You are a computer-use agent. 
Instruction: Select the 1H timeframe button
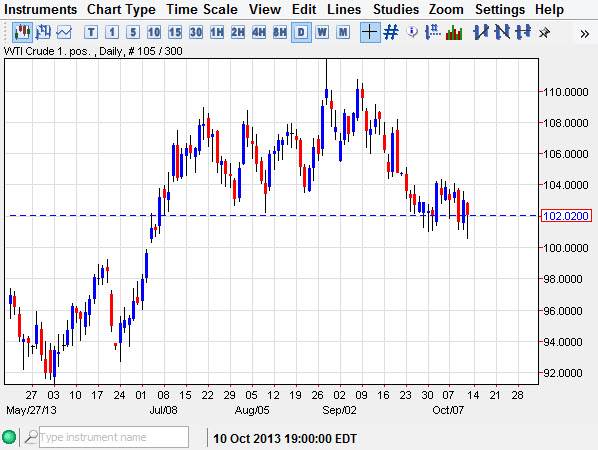pos(217,32)
